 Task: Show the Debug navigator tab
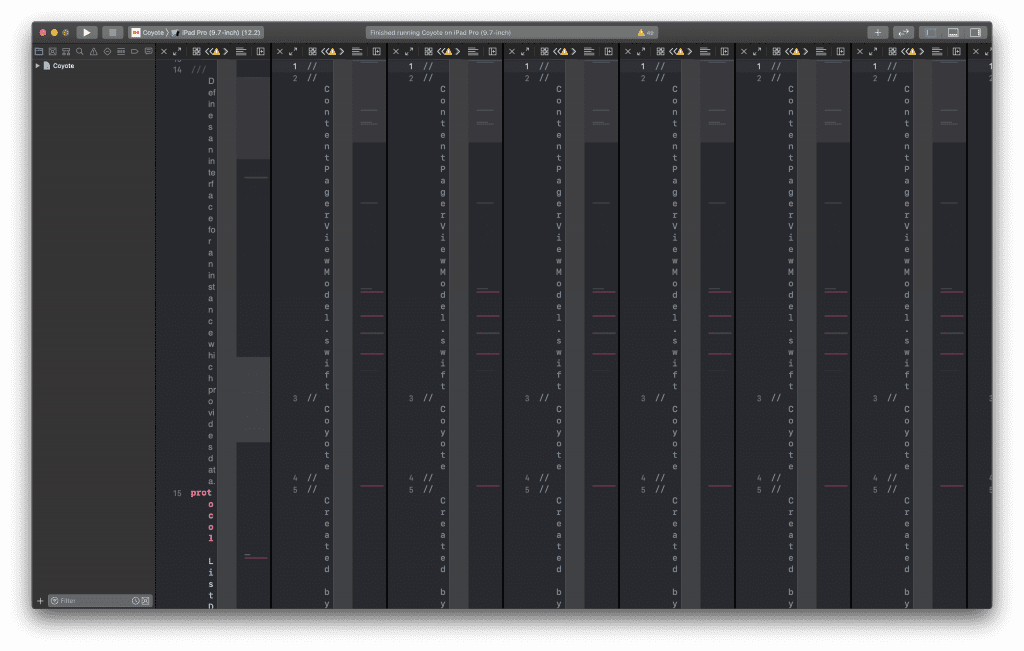(x=121, y=51)
